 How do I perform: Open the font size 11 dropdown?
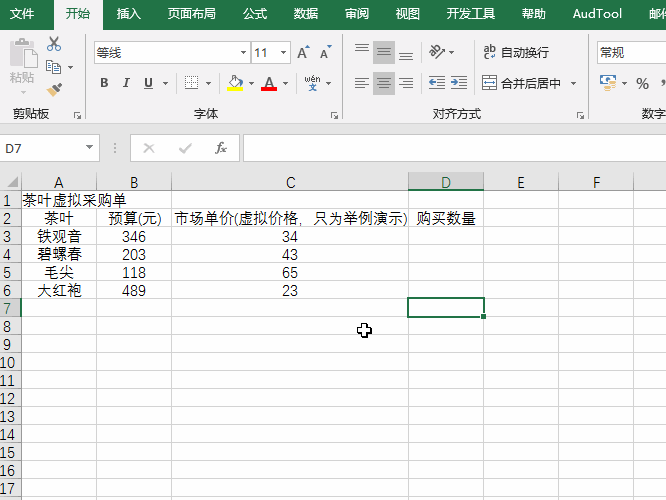click(283, 53)
